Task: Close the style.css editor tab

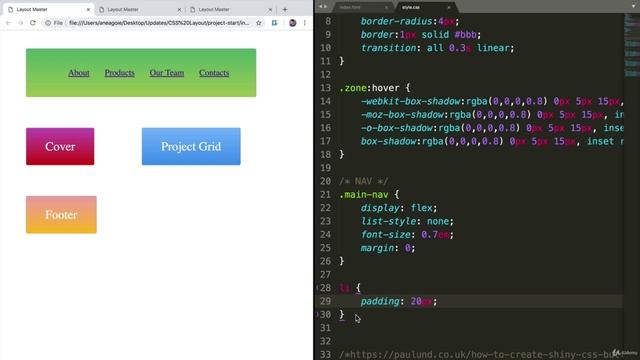Action: [449, 7]
